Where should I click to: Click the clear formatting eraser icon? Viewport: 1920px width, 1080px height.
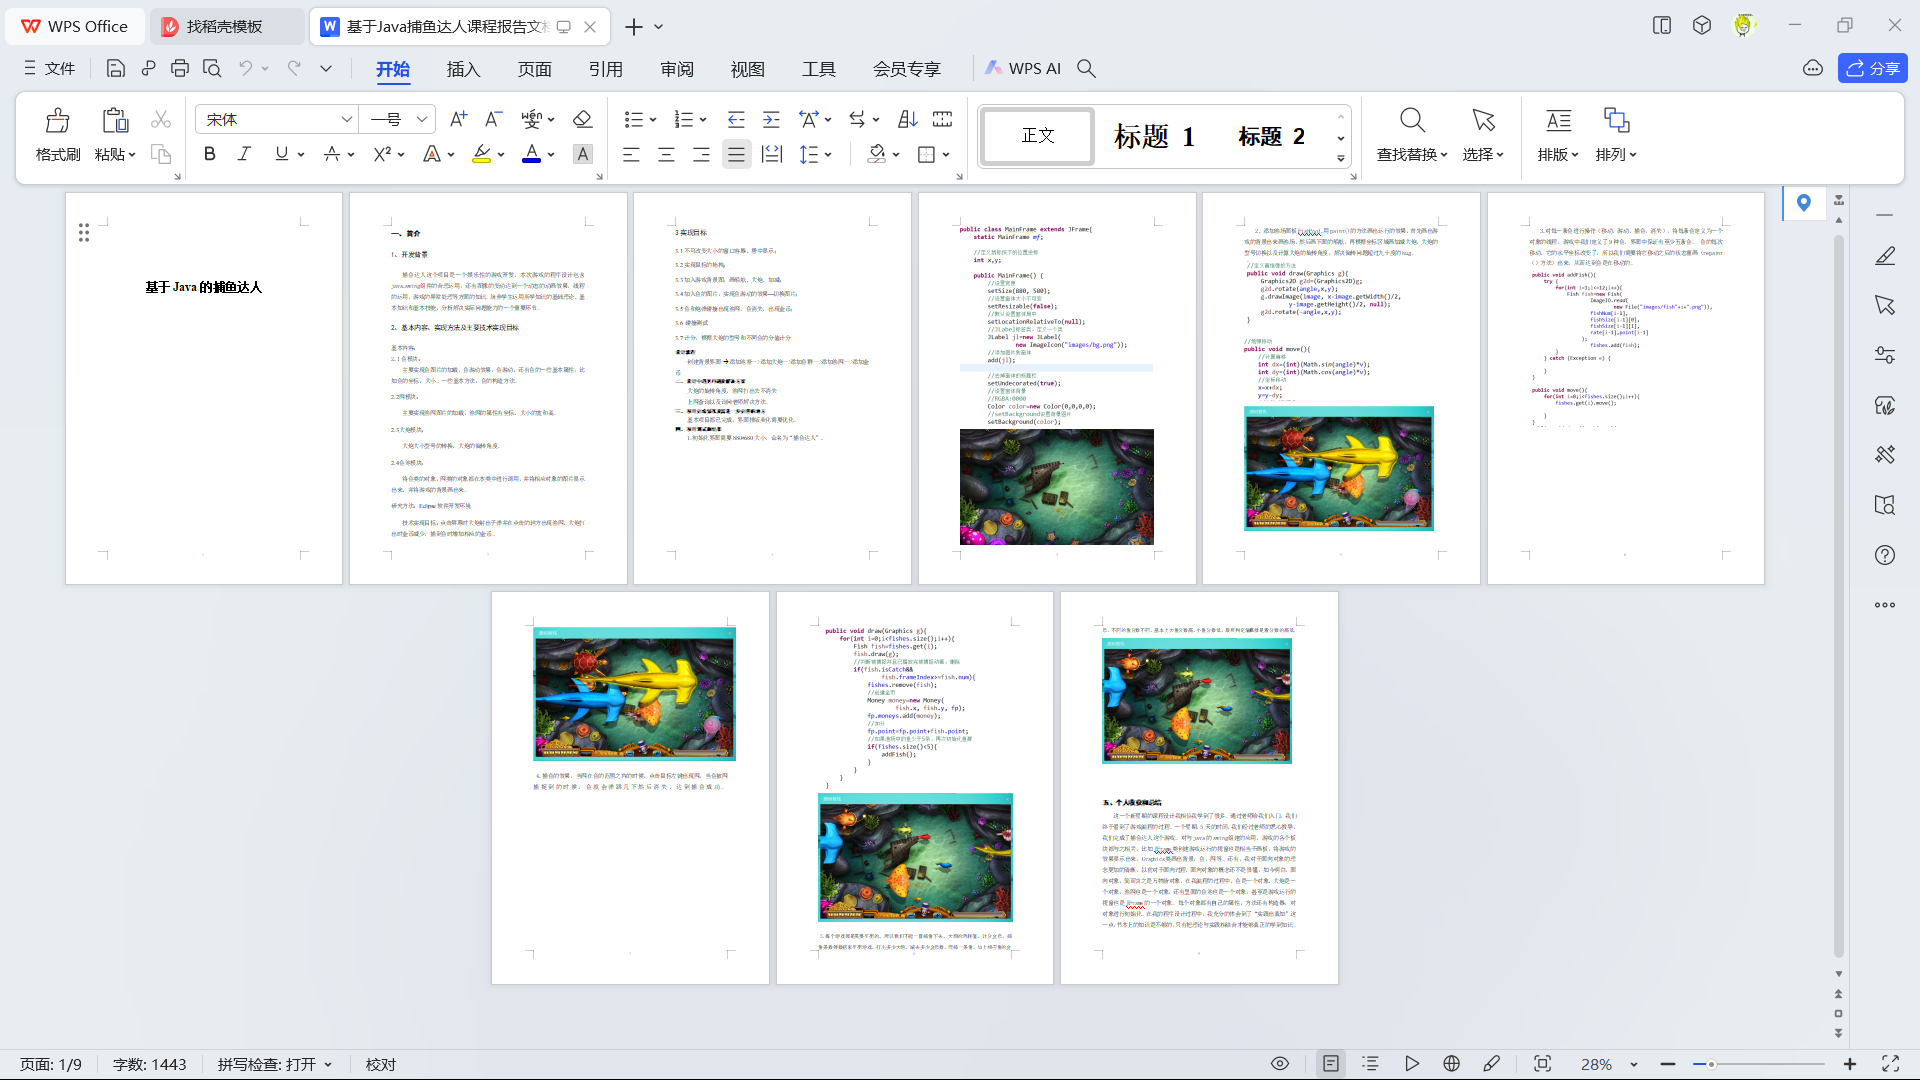point(582,119)
